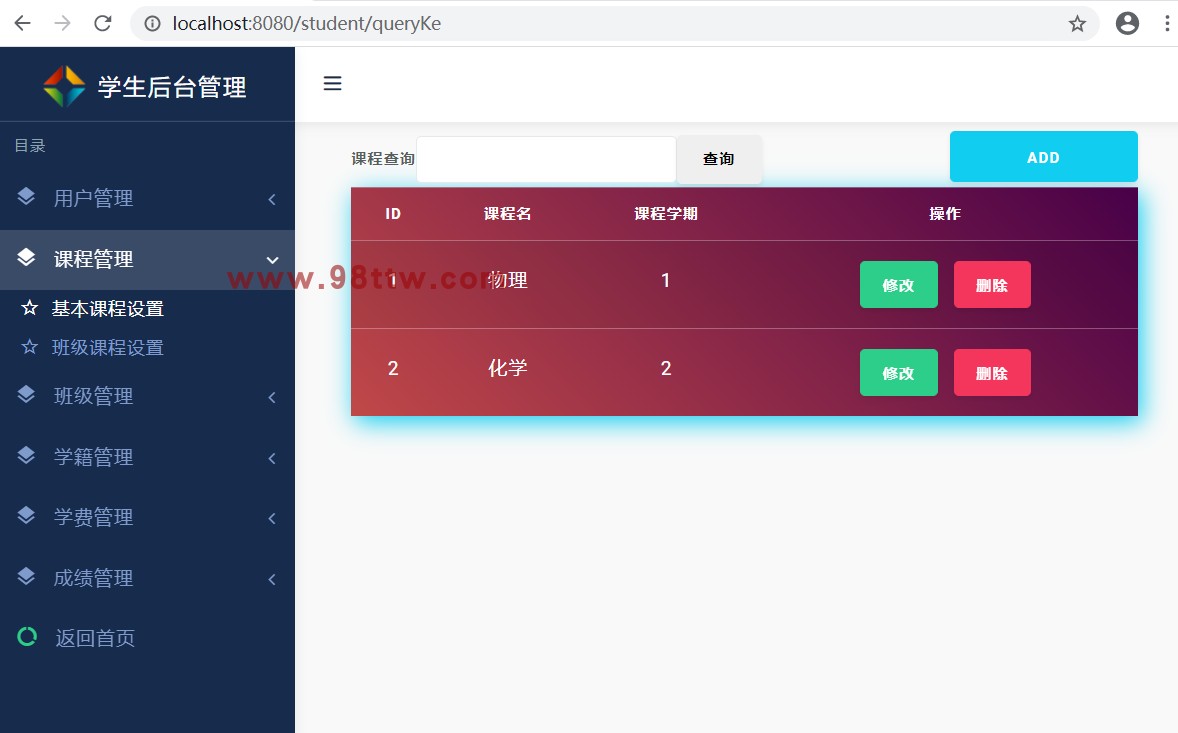Click layers icon beside 成绩管理
Image resolution: width=1178 pixels, height=733 pixels.
coord(26,576)
